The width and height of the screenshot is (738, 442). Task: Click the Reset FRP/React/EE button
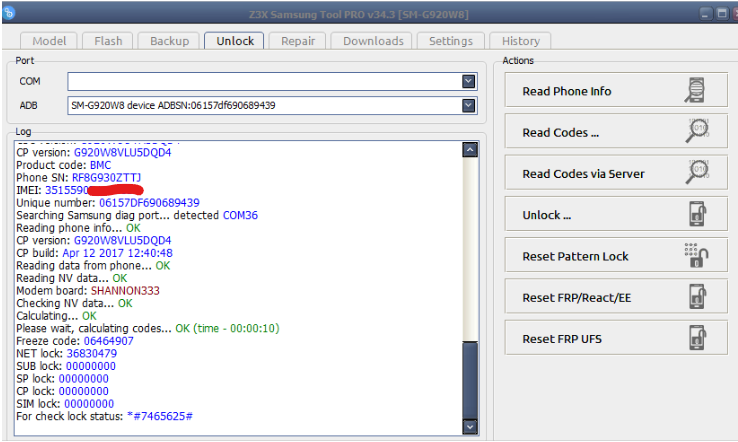616,296
